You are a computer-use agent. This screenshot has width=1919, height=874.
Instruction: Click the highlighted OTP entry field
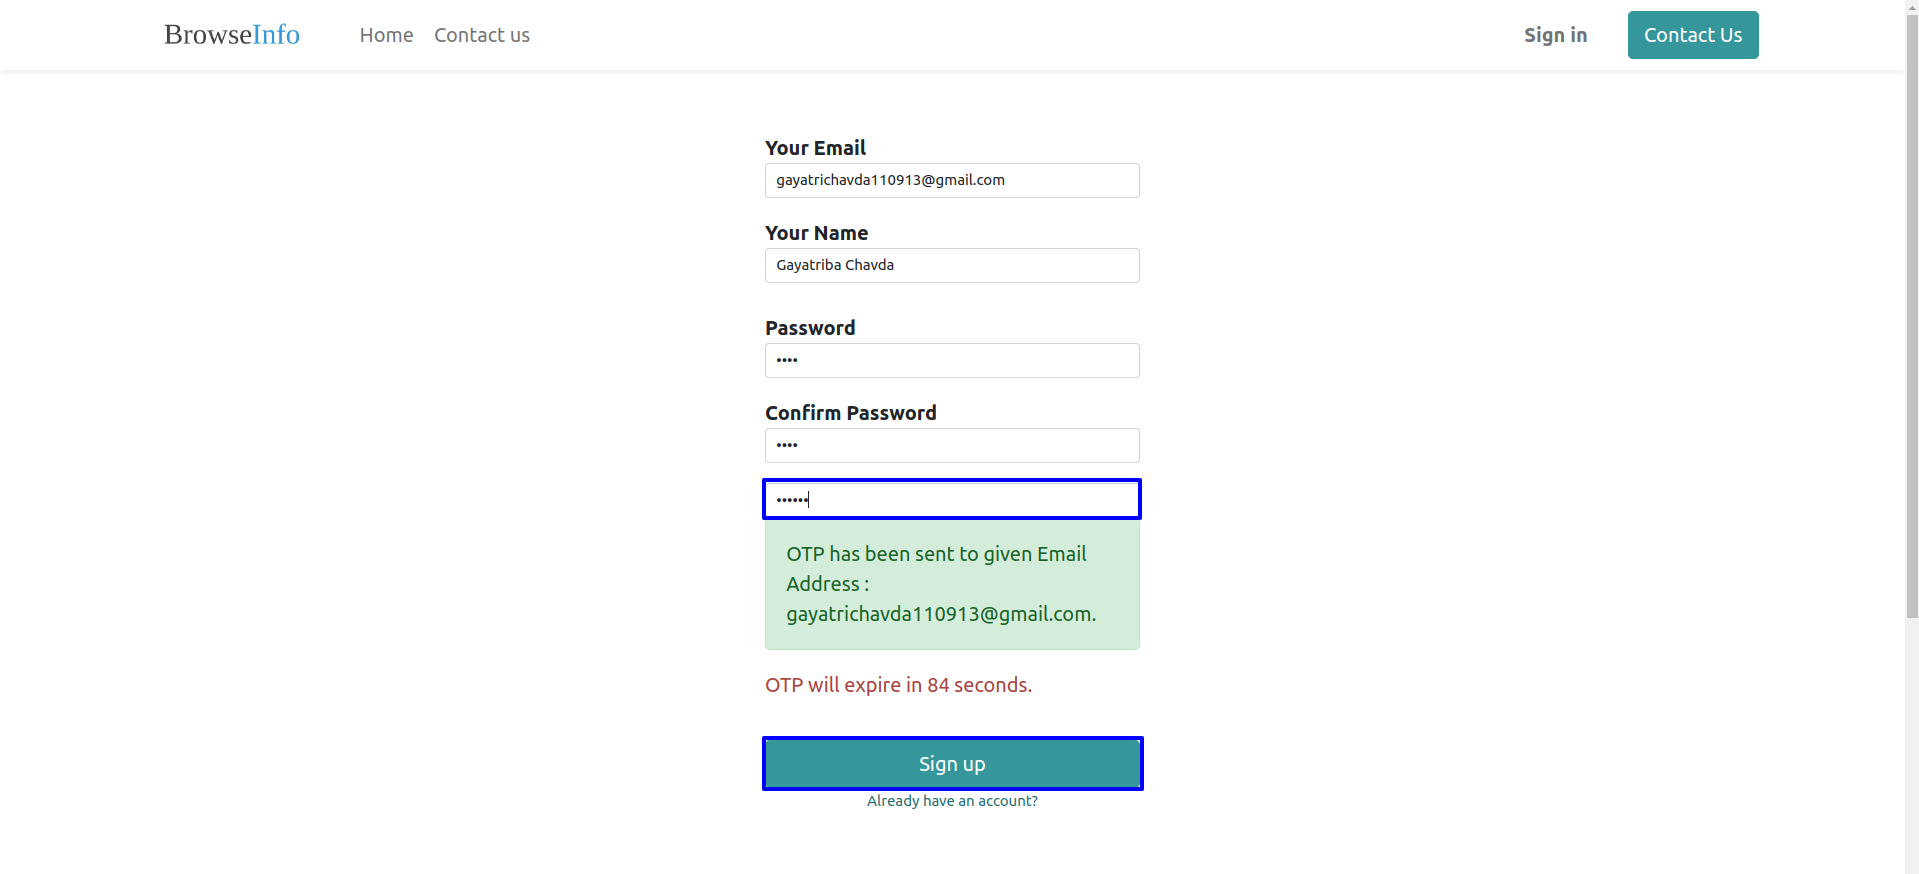click(952, 499)
